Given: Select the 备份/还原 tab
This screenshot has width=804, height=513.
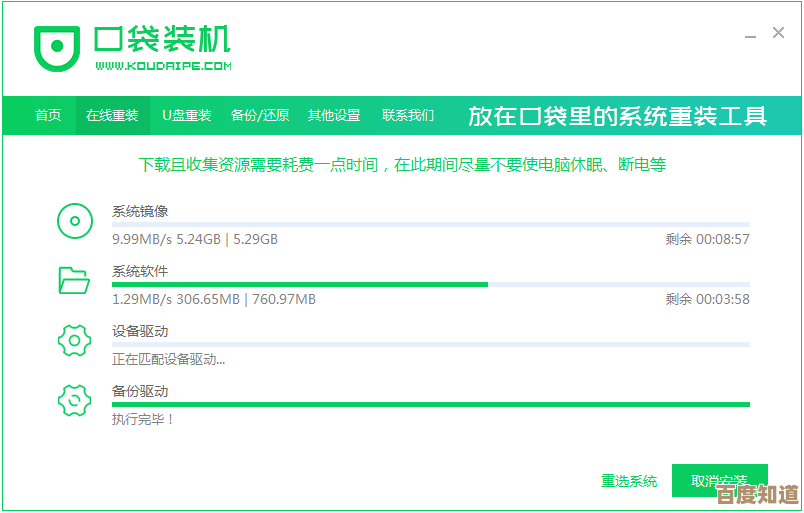Looking at the screenshot, I should (260, 116).
